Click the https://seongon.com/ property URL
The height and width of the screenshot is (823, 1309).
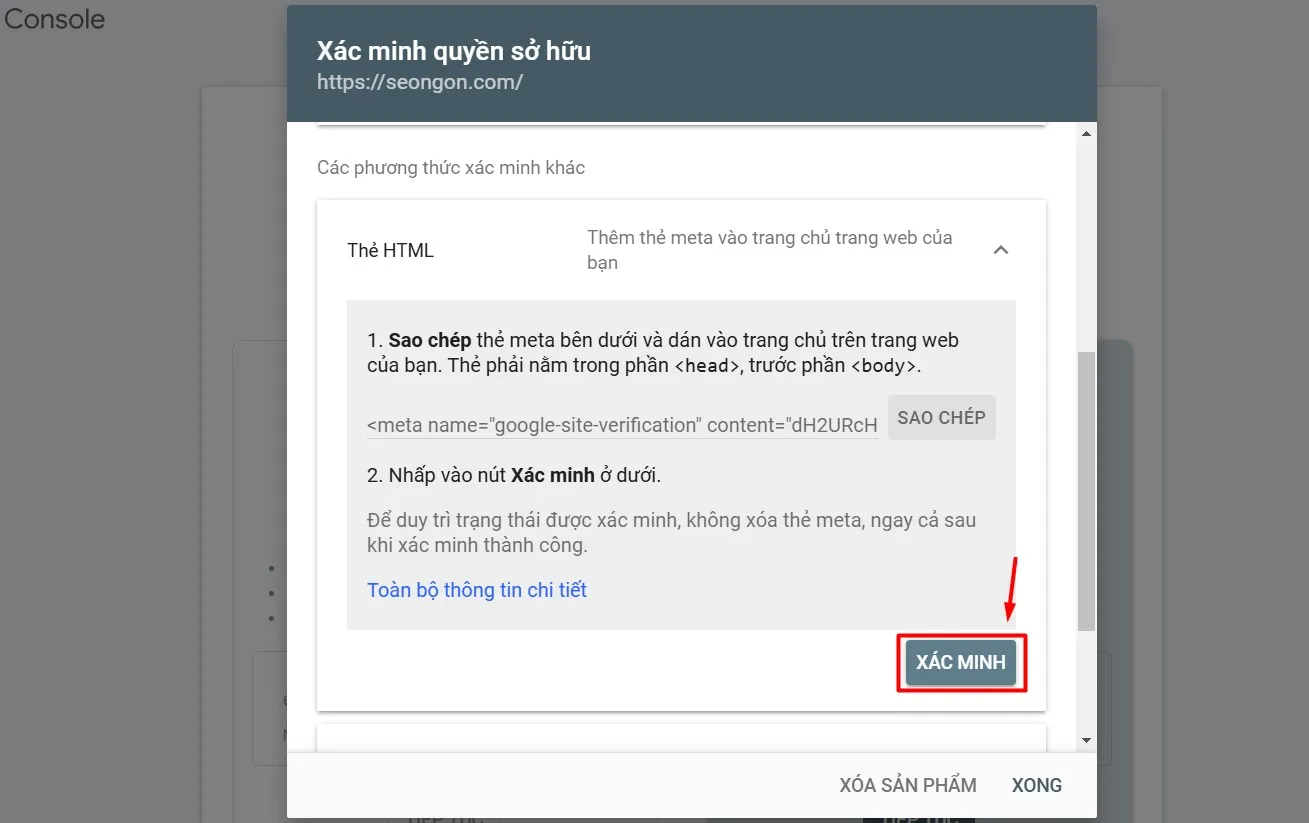click(x=420, y=82)
